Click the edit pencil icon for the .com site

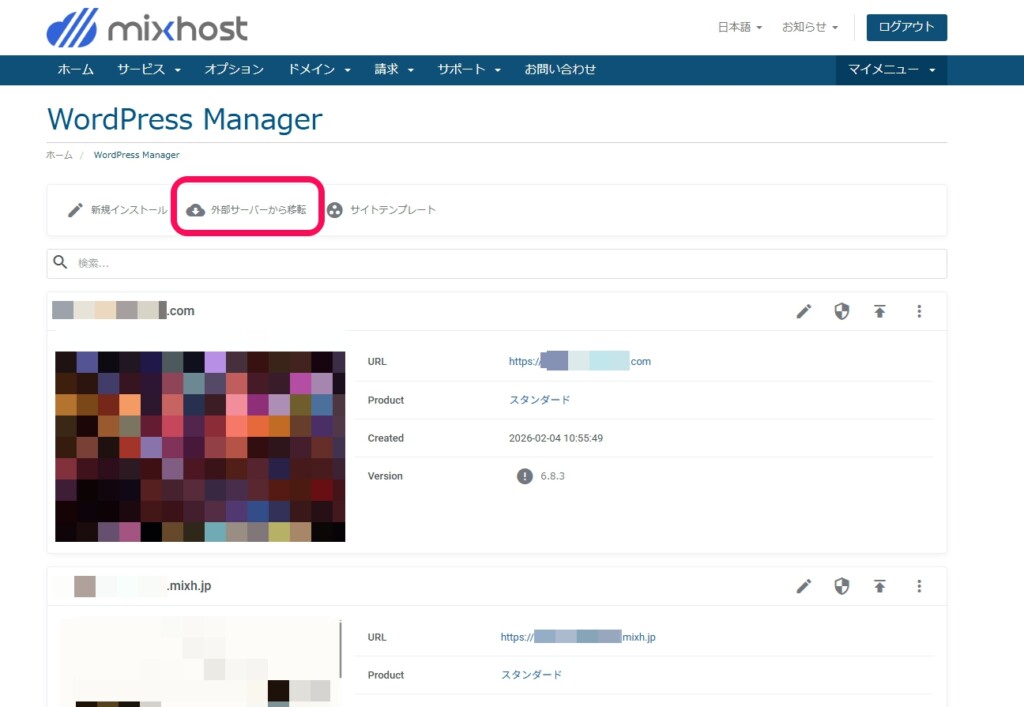(804, 311)
